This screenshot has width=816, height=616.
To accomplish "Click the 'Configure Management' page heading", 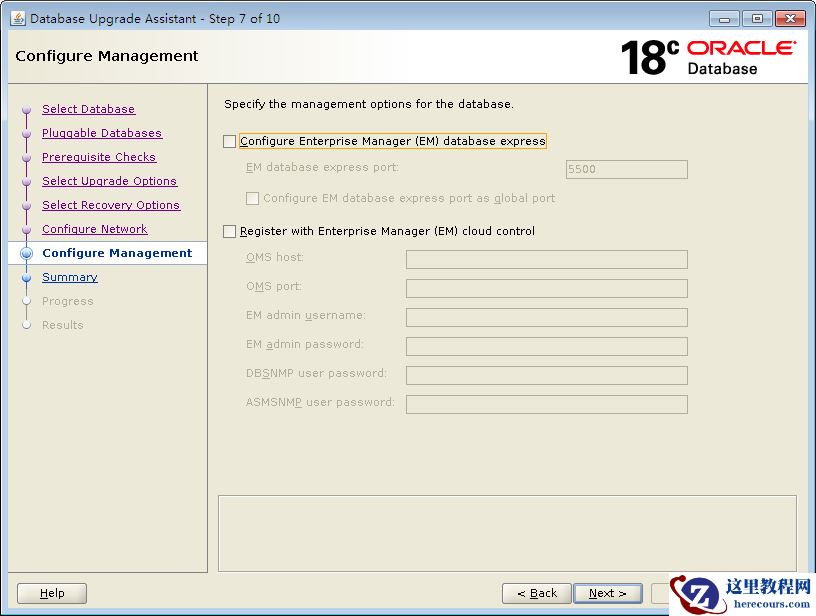I will pos(107,56).
